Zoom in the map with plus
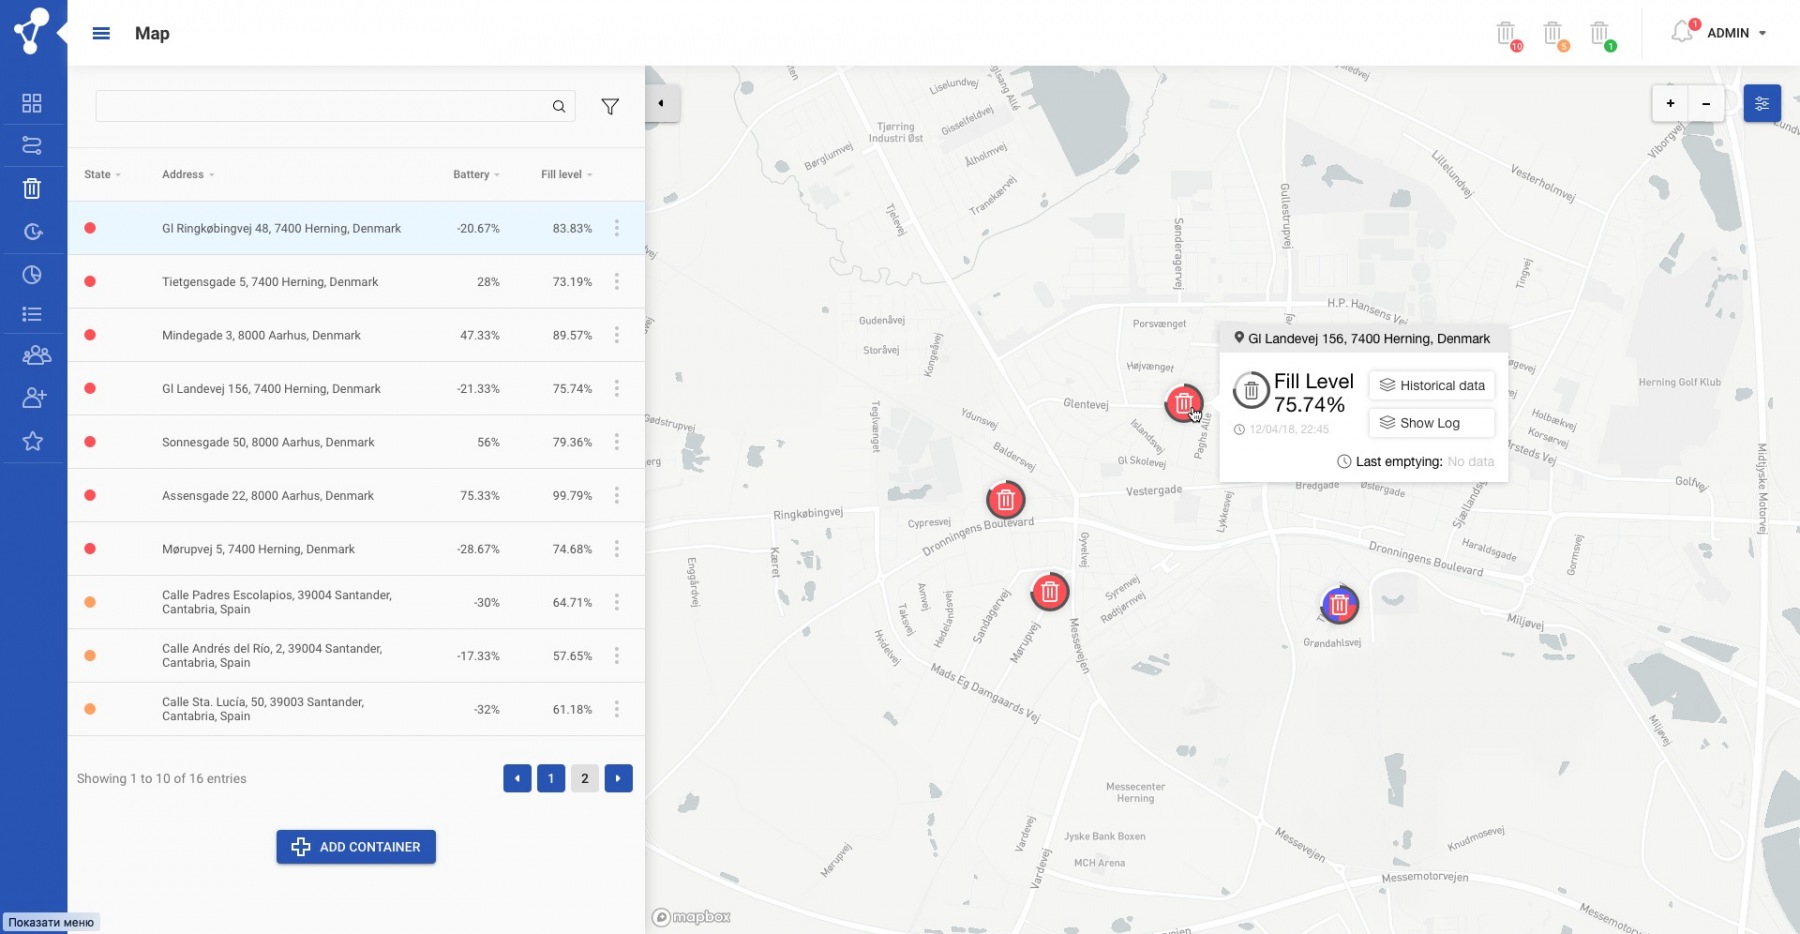1800x934 pixels. [x=1670, y=103]
